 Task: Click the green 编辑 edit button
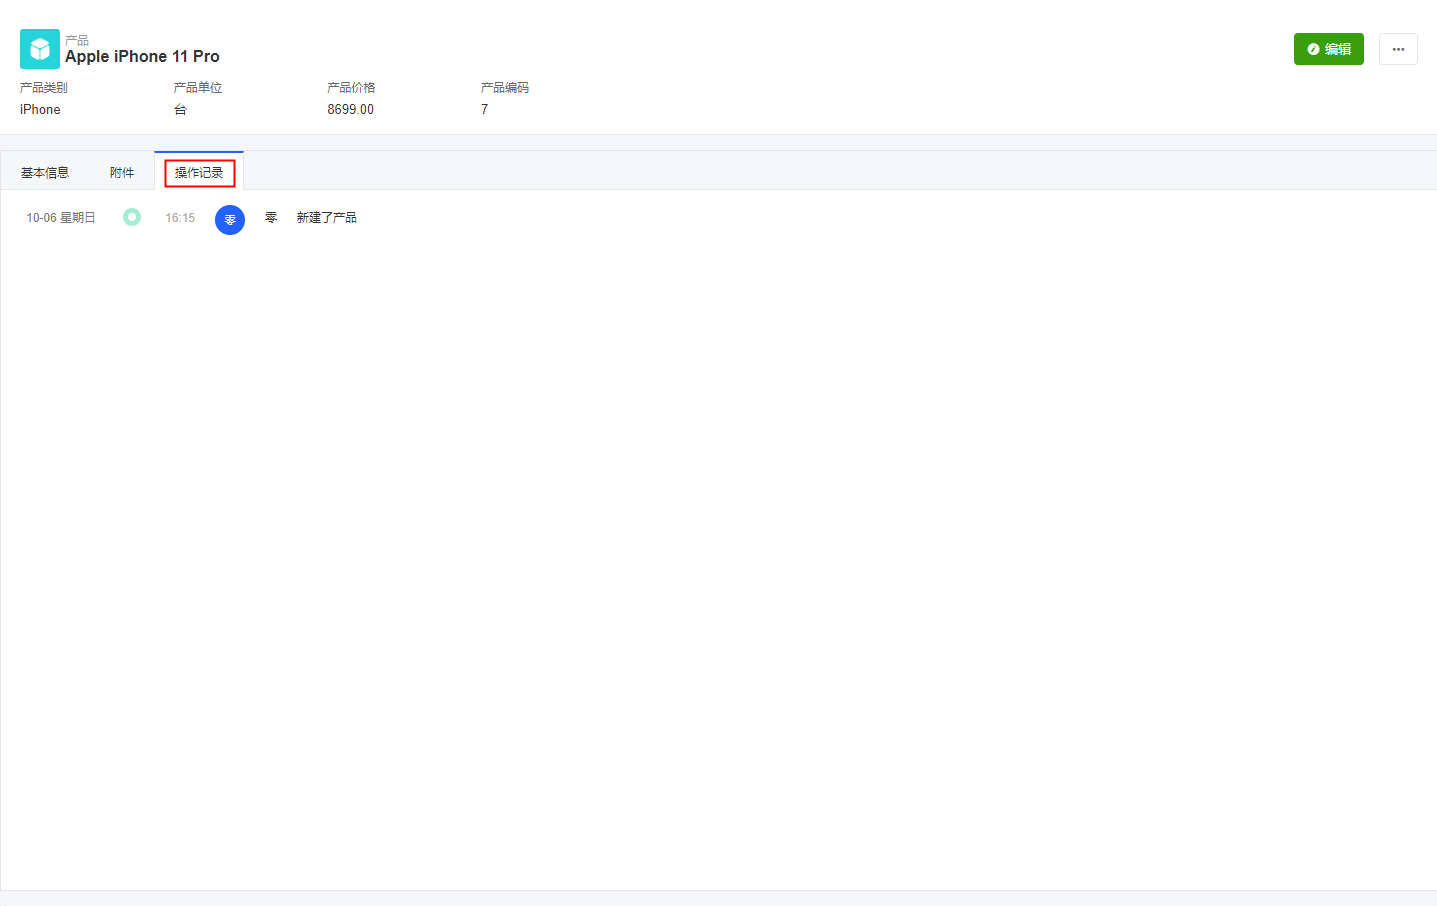pos(1328,49)
